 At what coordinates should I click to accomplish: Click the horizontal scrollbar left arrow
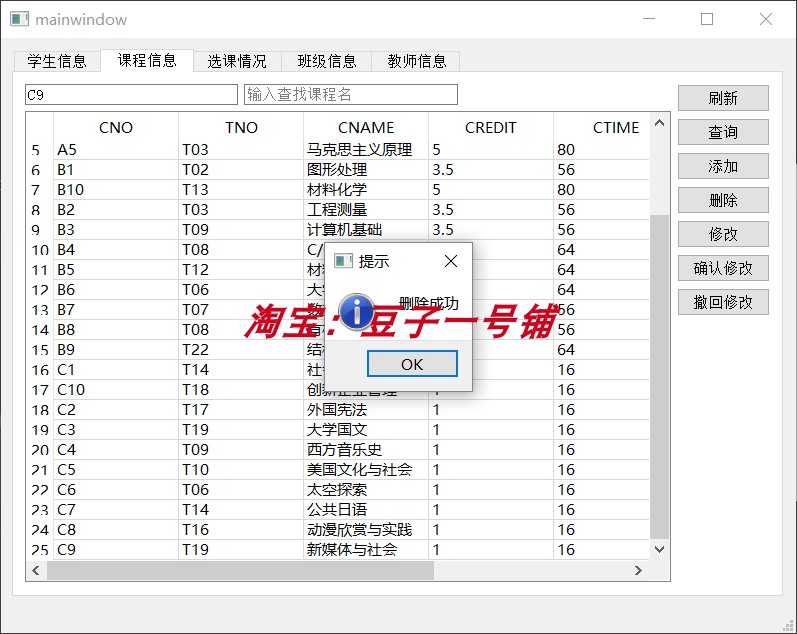pyautogui.click(x=36, y=570)
